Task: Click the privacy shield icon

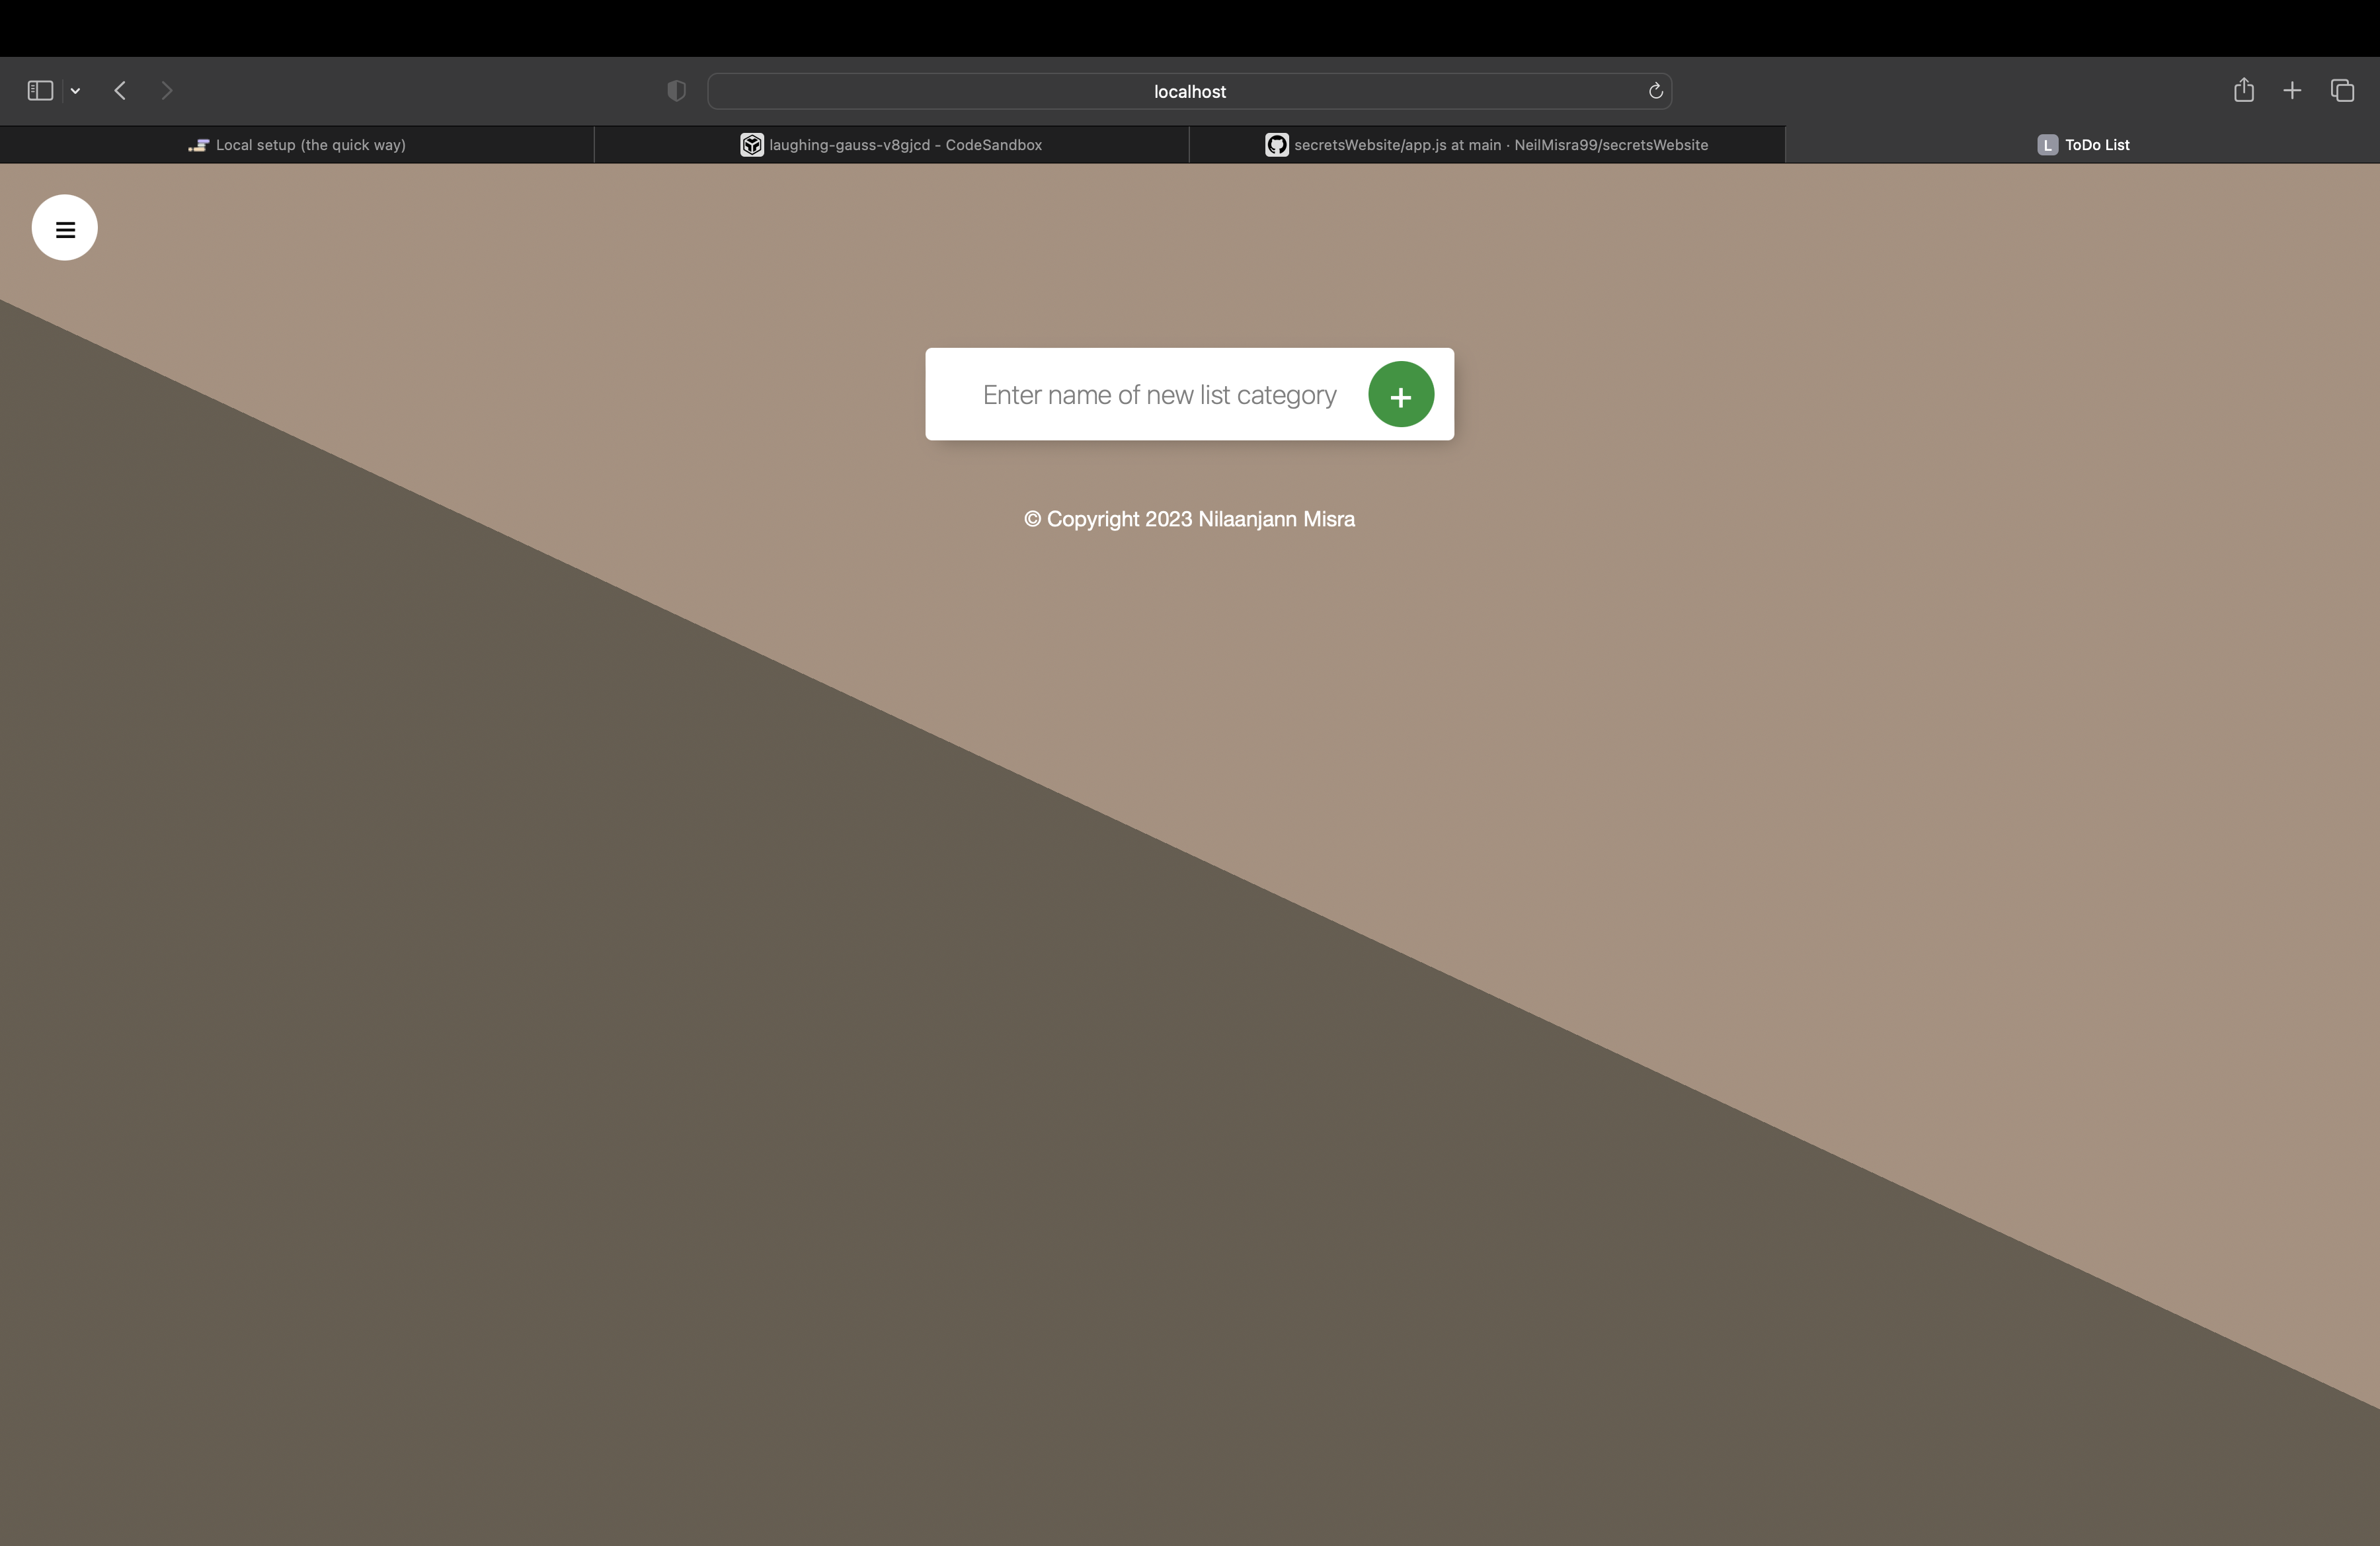Action: coord(676,91)
